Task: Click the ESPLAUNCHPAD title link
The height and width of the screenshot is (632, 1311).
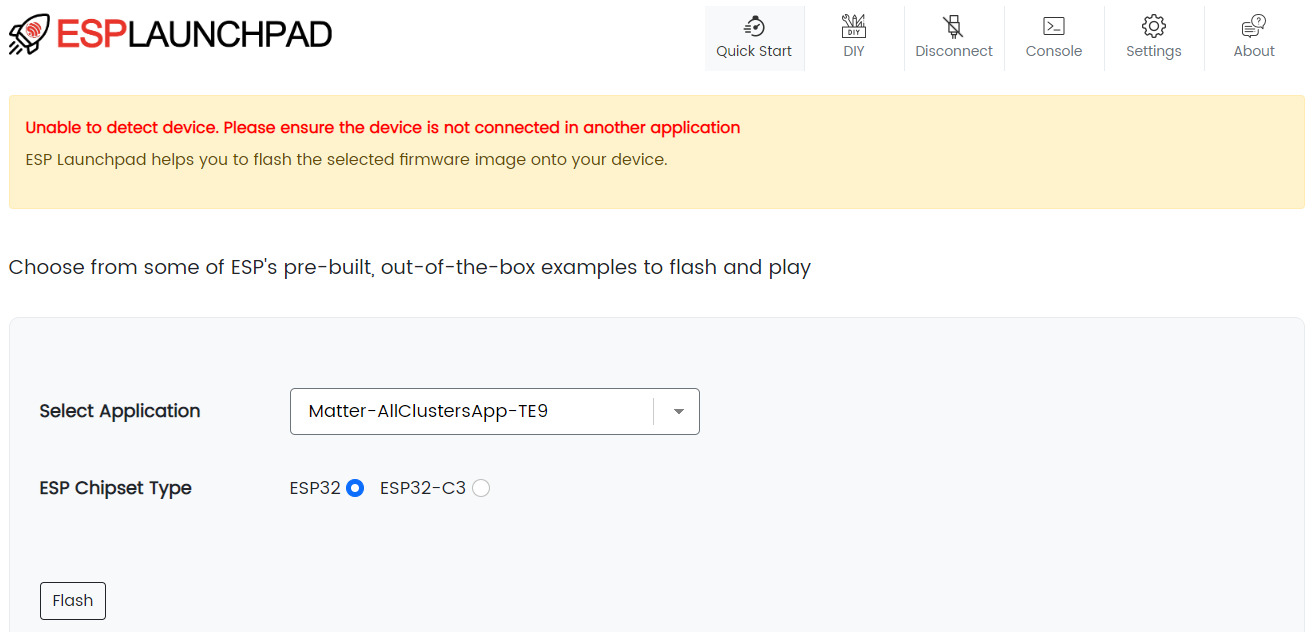Action: click(x=195, y=33)
